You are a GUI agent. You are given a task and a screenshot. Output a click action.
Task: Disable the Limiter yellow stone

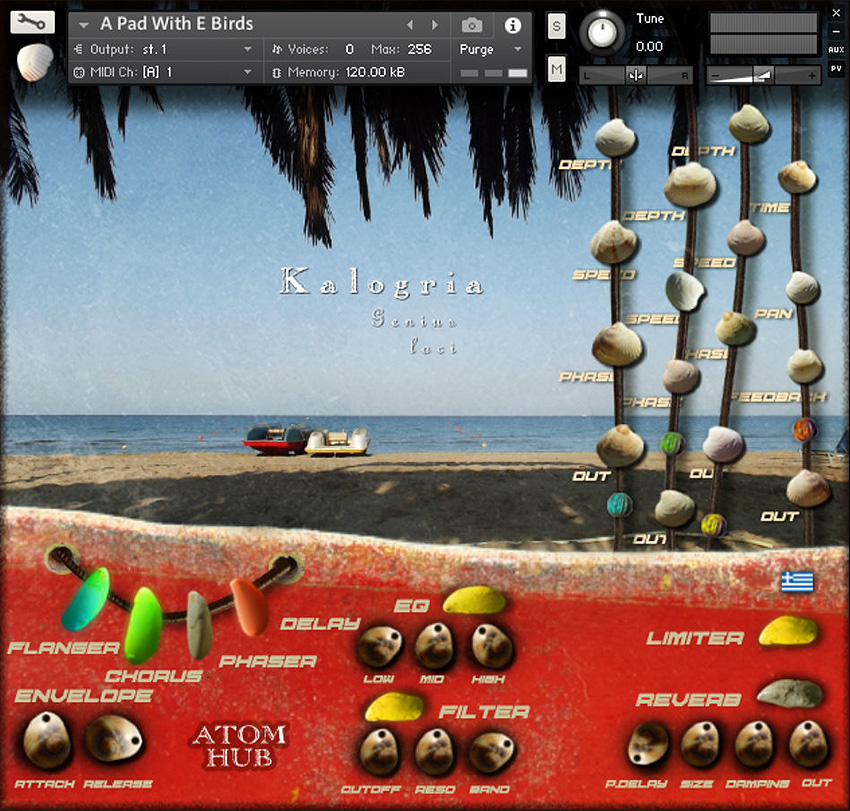click(x=788, y=631)
